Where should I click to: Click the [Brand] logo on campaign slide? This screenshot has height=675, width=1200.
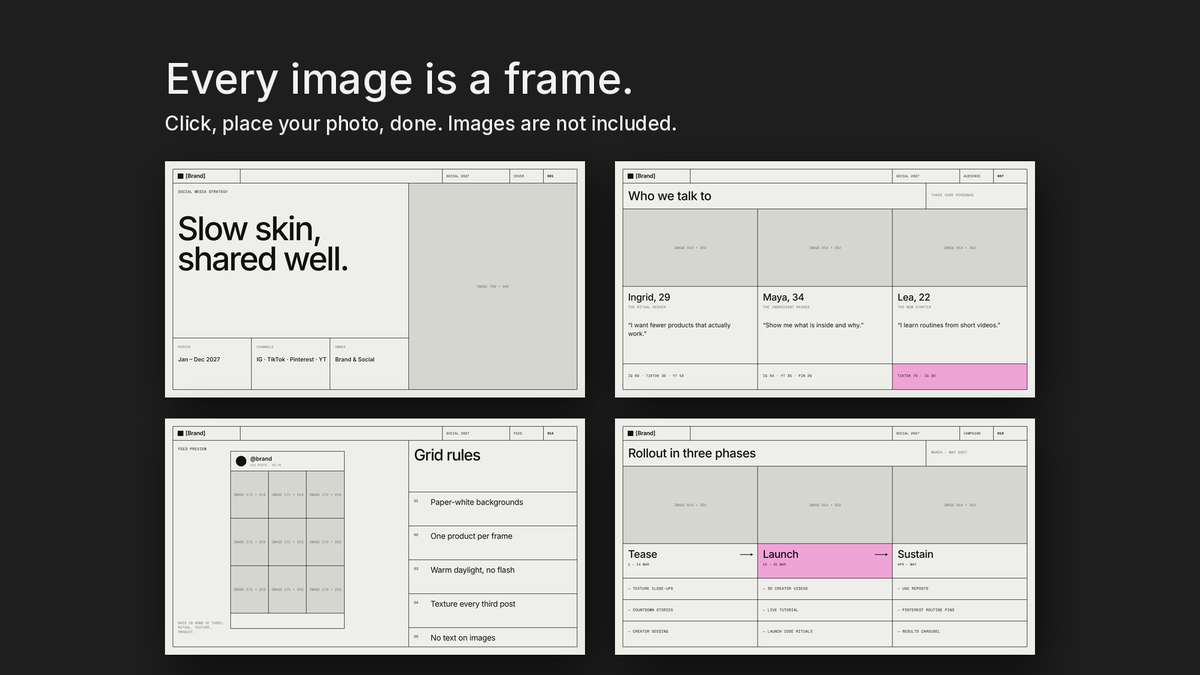point(642,433)
